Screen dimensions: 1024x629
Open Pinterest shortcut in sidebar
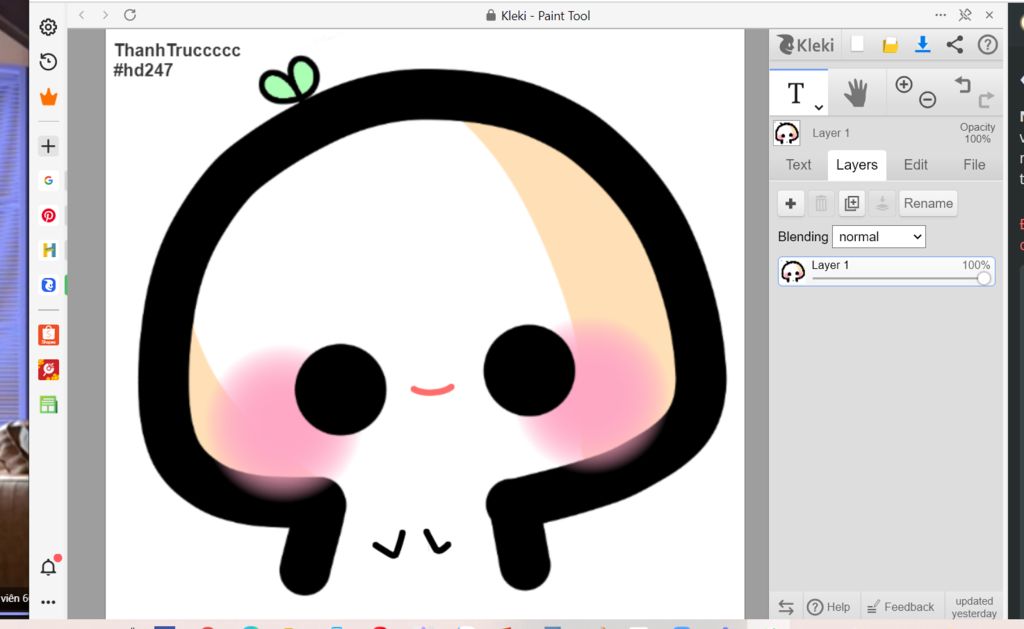pos(48,215)
